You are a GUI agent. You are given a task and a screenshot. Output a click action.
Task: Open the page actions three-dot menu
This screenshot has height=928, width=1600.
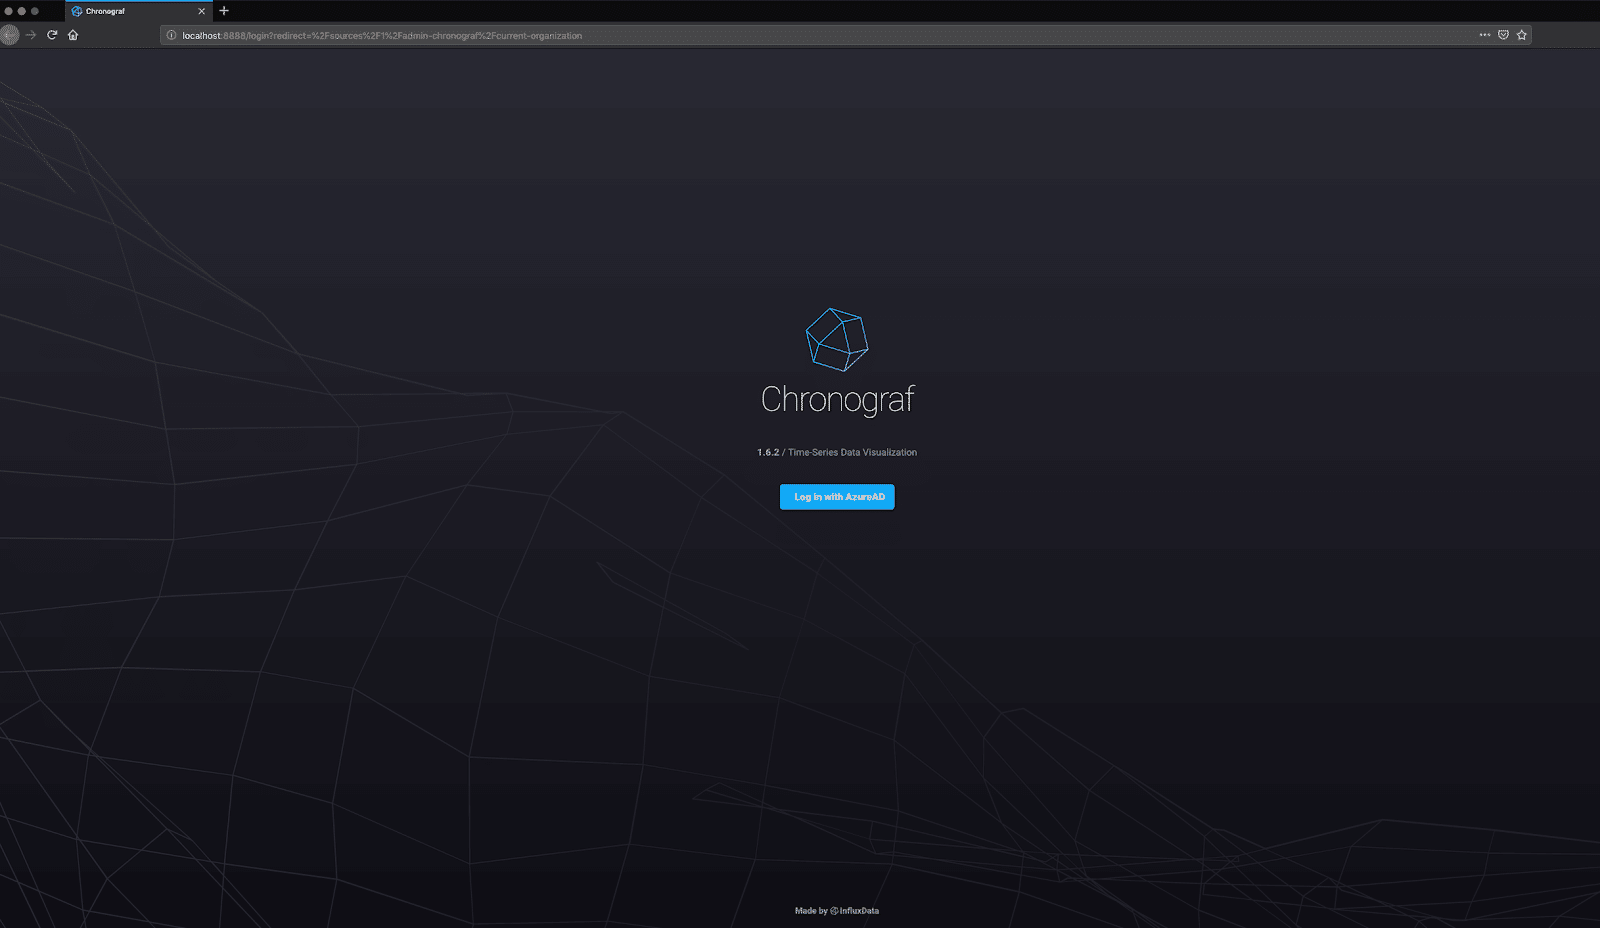pos(1485,35)
